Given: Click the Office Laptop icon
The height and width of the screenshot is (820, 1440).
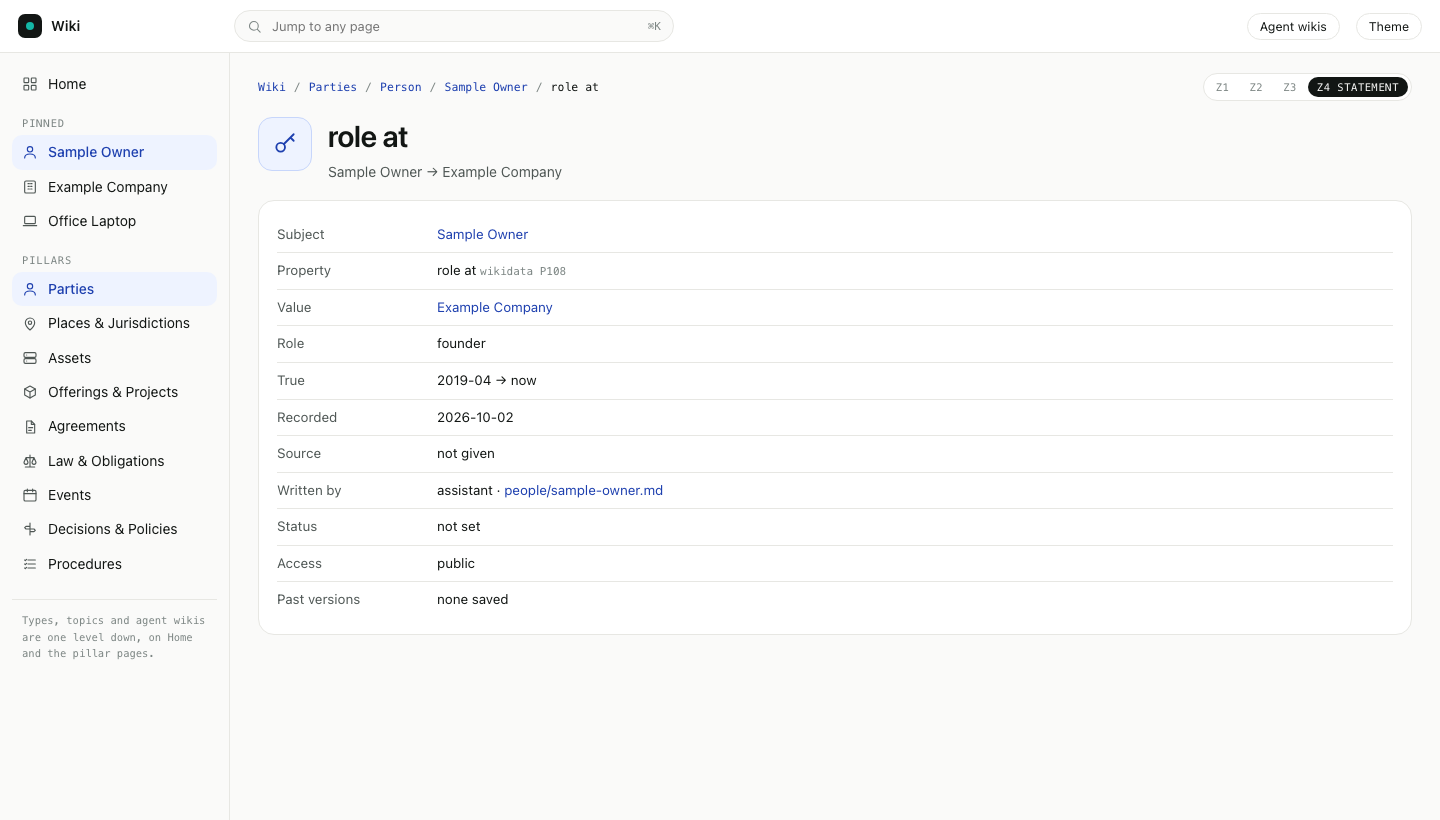Looking at the screenshot, I should point(30,221).
